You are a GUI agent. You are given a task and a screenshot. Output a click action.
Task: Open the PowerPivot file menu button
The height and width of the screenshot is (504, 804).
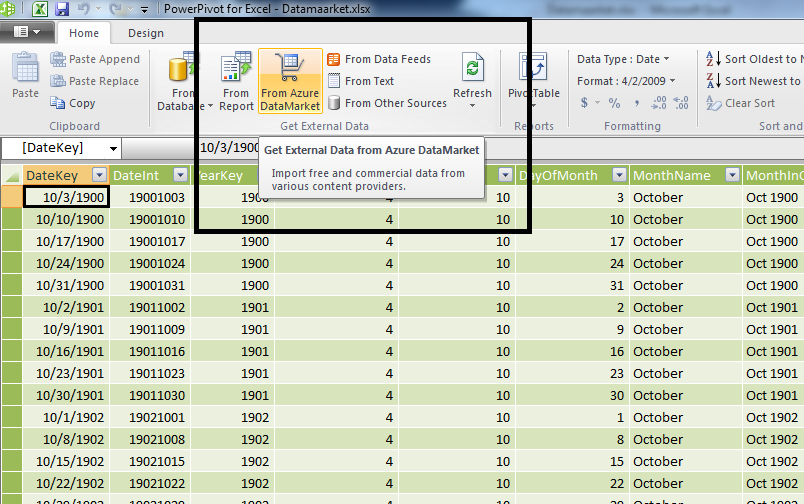tap(27, 32)
